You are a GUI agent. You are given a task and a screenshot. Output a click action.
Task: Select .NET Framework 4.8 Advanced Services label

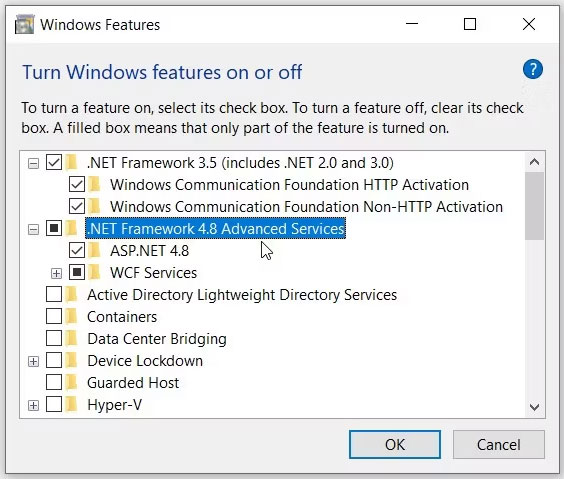[215, 228]
